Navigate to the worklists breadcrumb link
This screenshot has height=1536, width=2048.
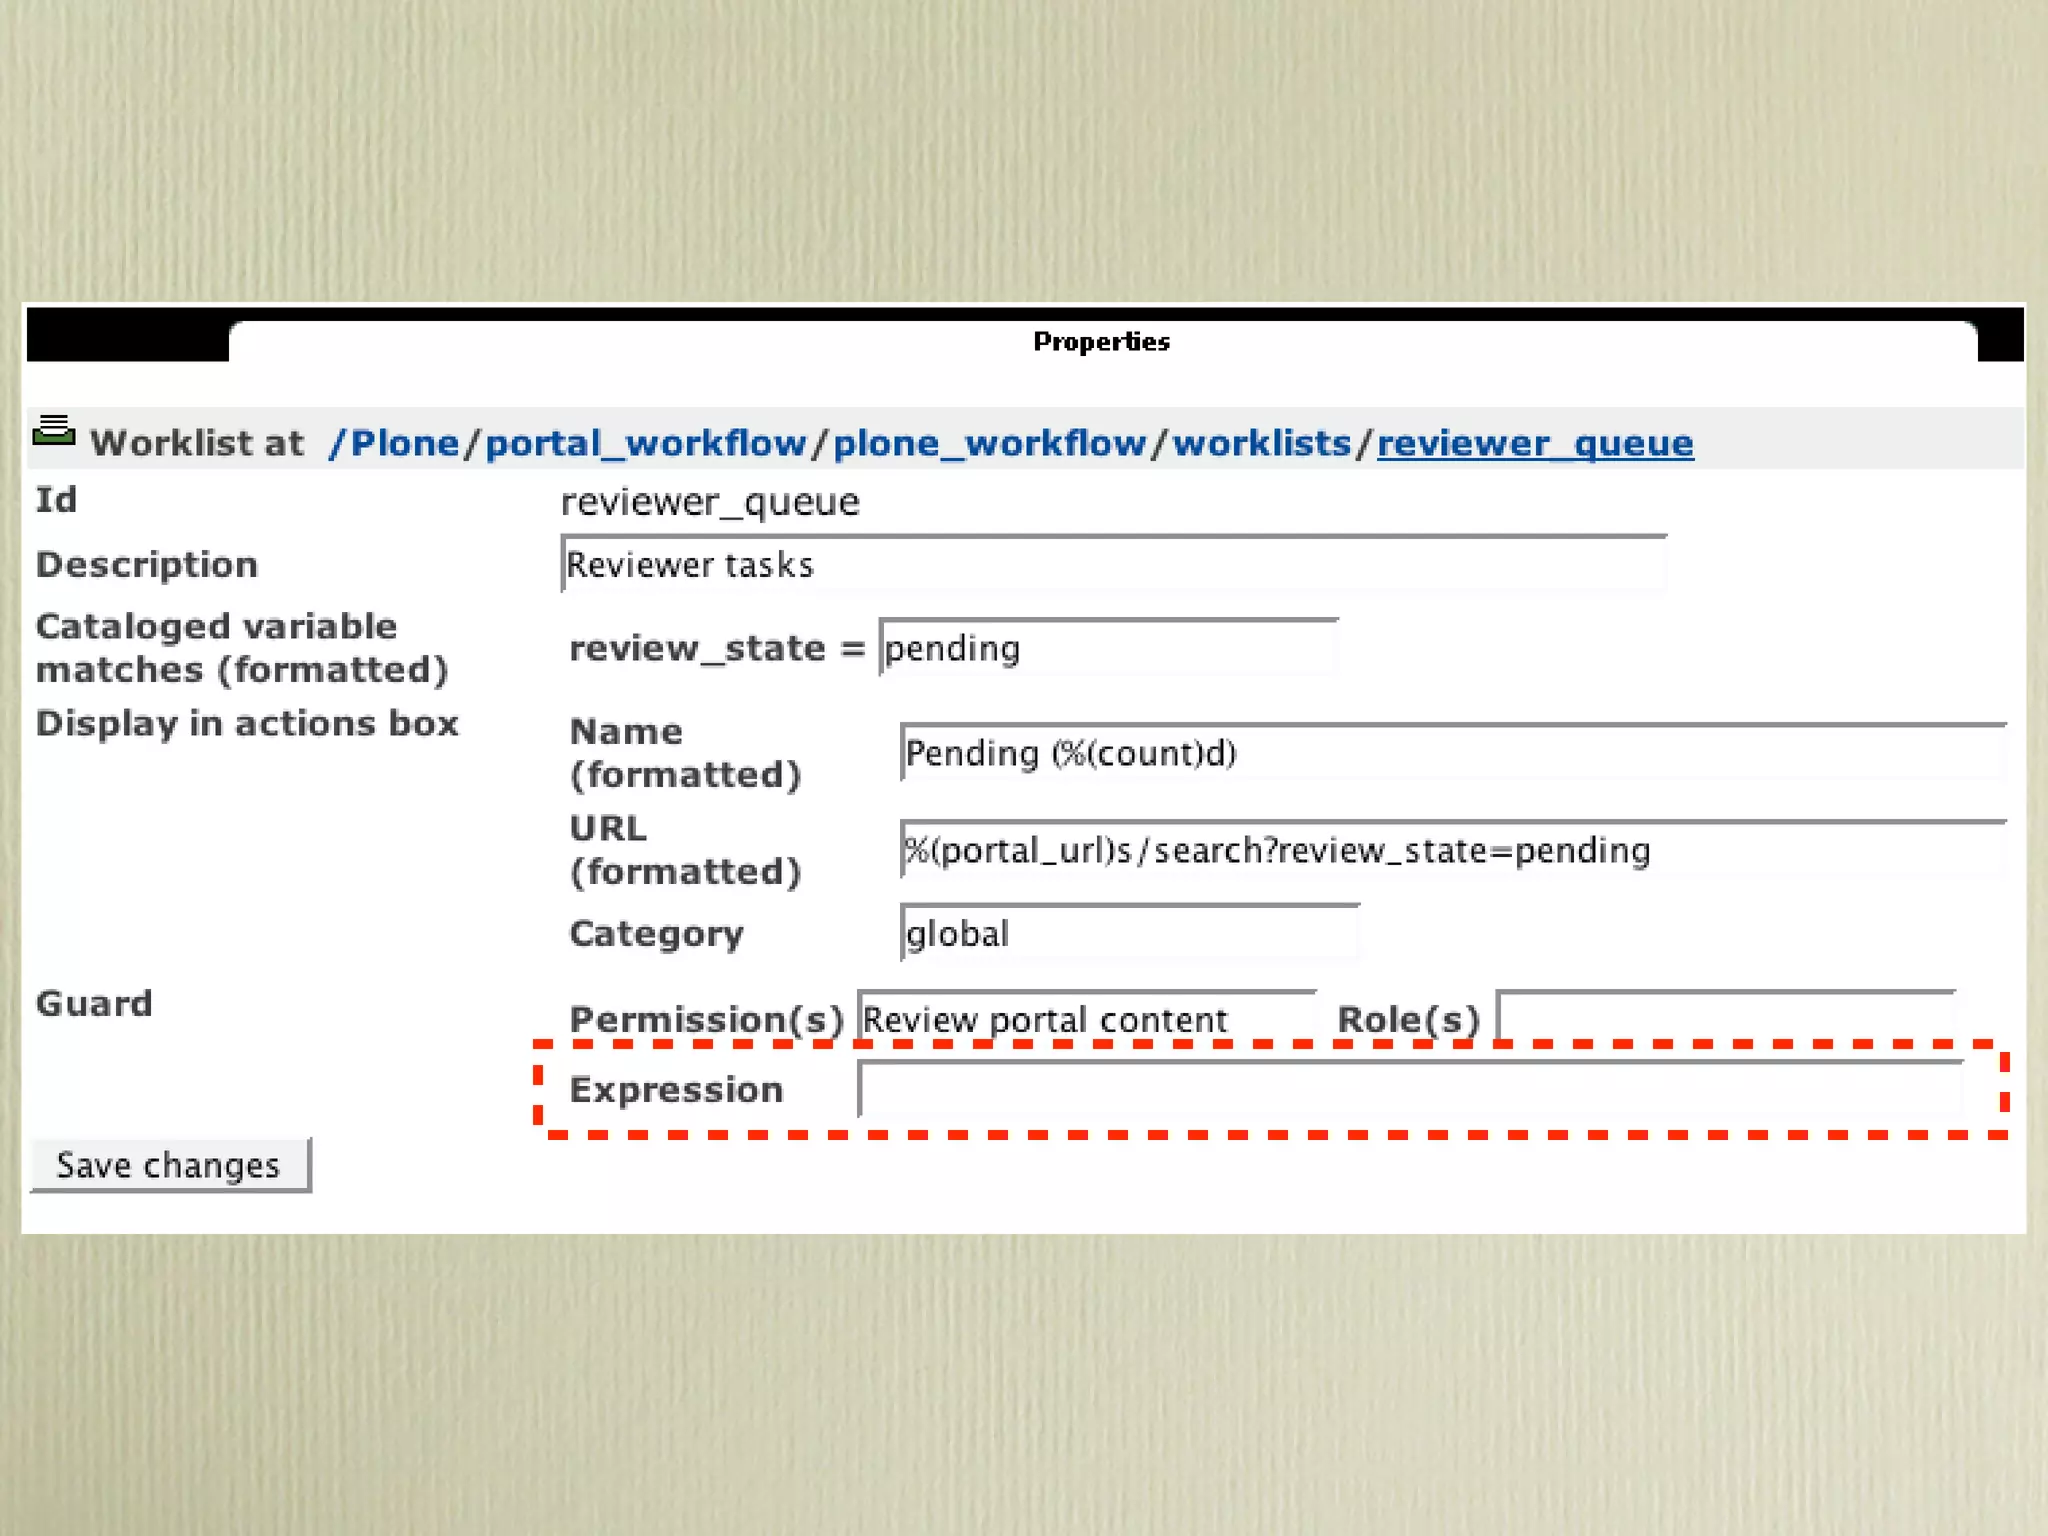pyautogui.click(x=1261, y=443)
